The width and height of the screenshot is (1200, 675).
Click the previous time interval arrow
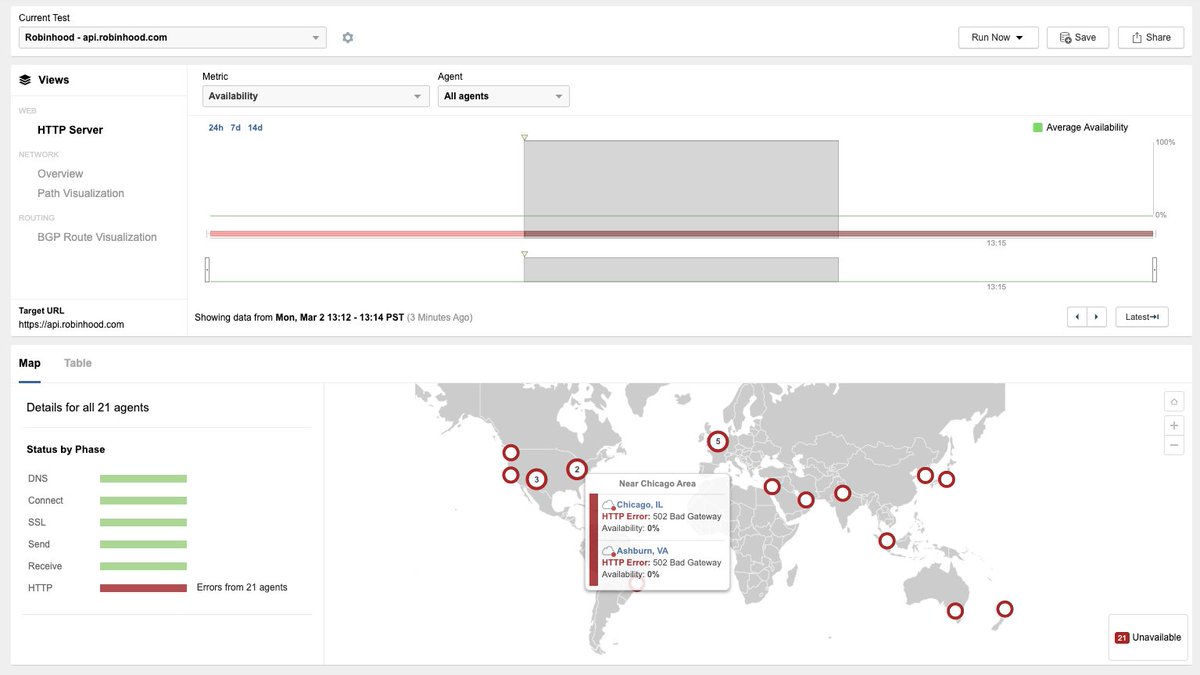tap(1077, 317)
